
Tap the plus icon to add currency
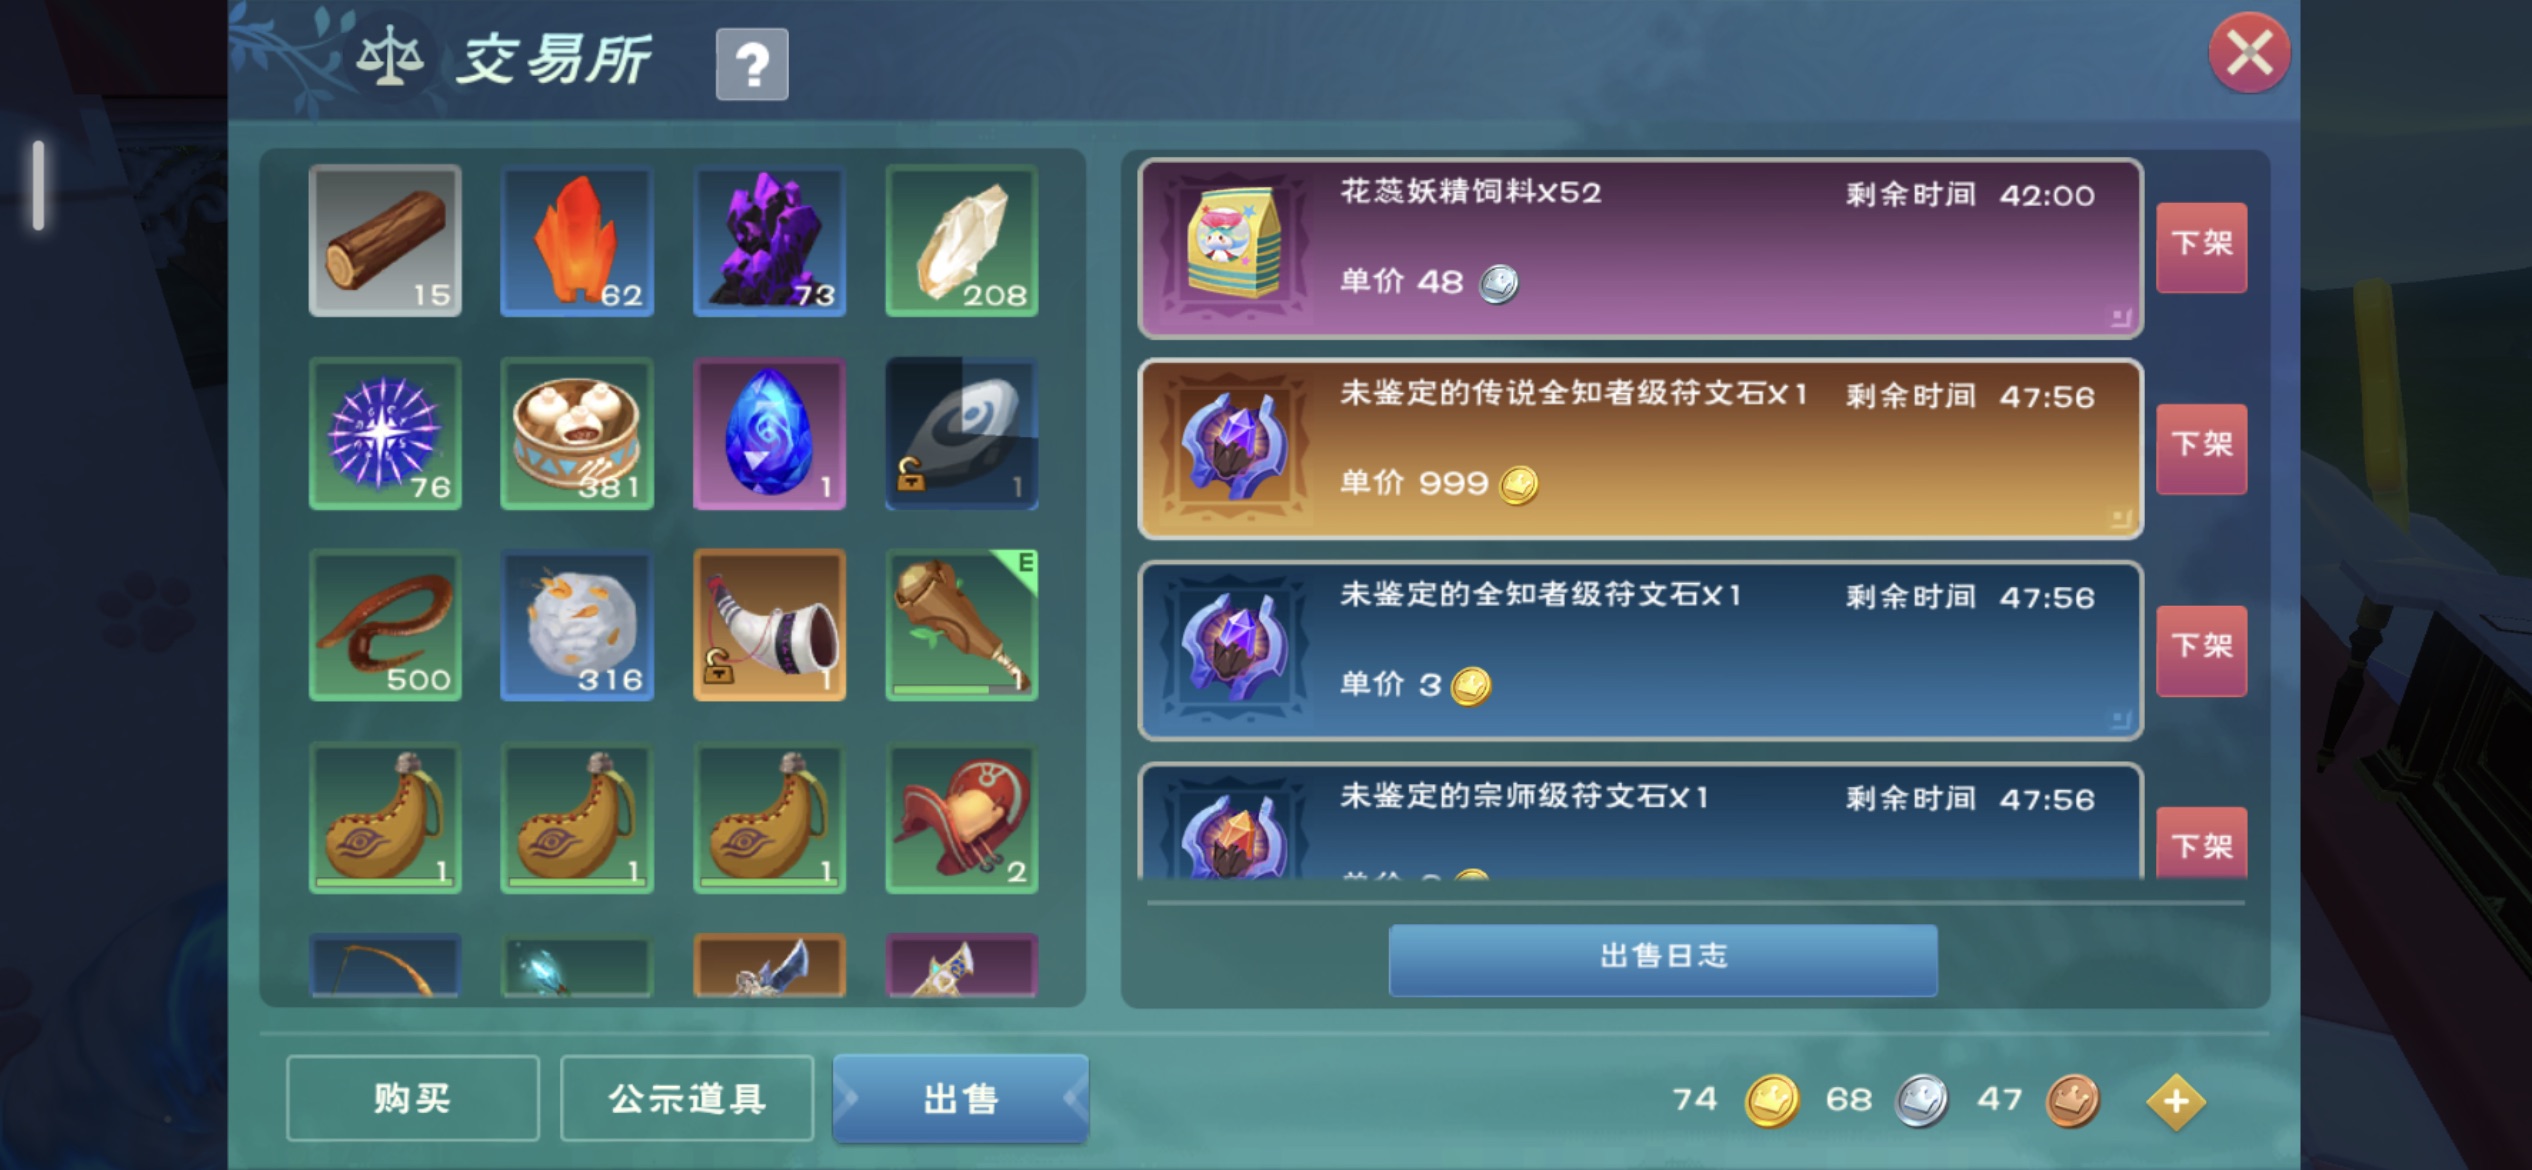coord(2175,1101)
